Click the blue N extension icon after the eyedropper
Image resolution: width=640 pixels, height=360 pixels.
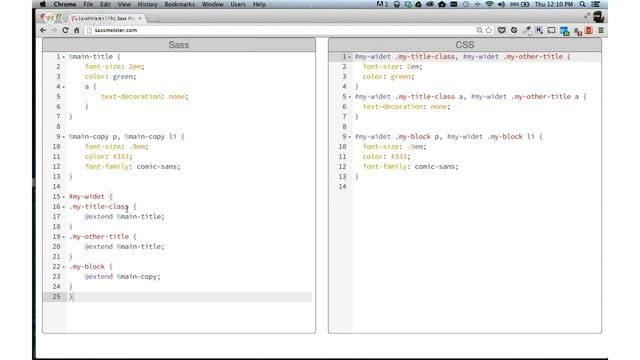[x=539, y=30]
